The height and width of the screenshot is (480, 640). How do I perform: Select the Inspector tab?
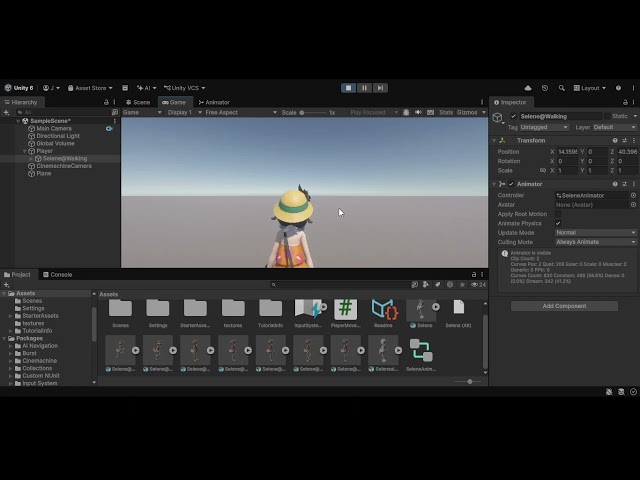click(510, 102)
